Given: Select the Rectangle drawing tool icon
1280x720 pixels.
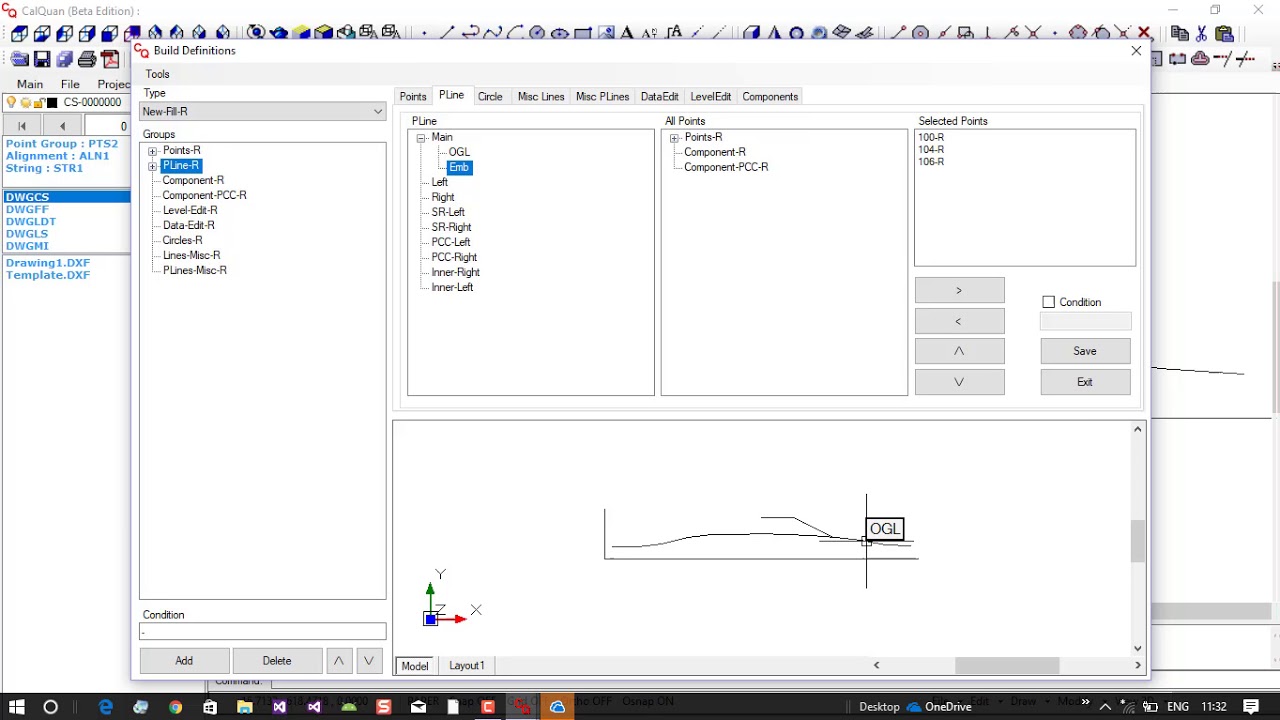Looking at the screenshot, I should point(583,33).
